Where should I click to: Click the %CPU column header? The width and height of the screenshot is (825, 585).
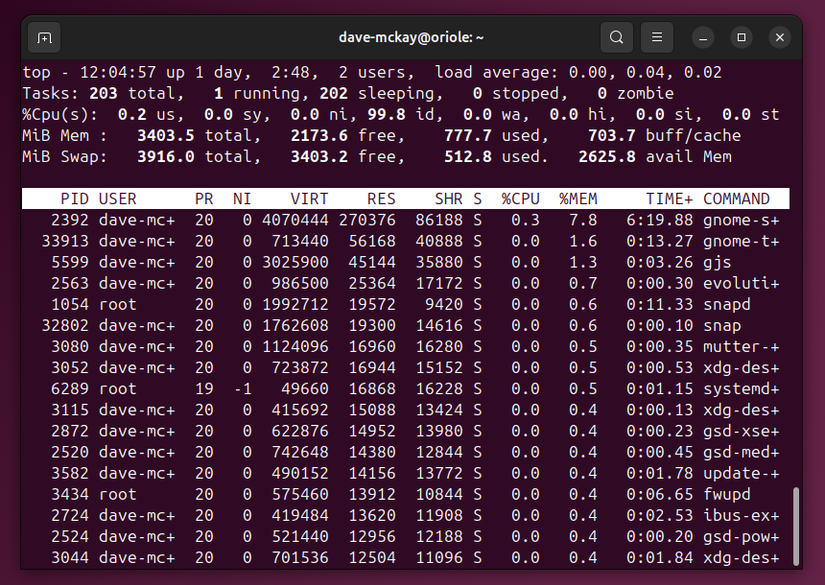(520, 198)
